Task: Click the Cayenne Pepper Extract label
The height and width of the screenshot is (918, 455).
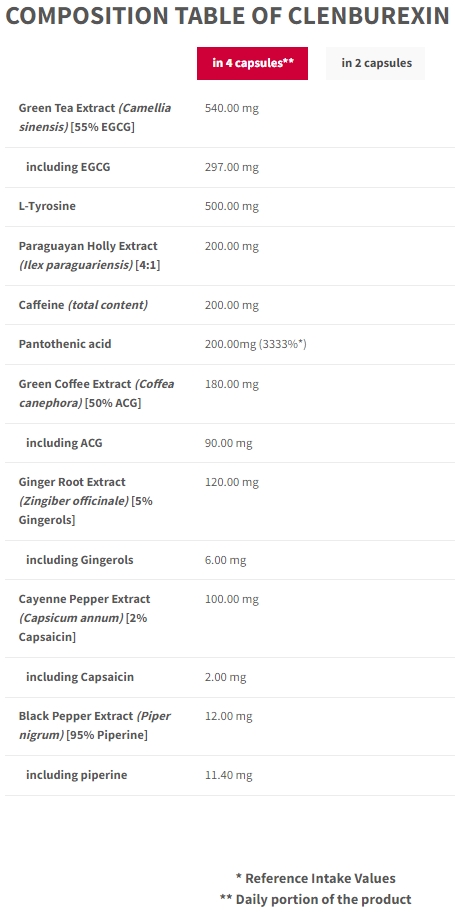Action: (85, 618)
